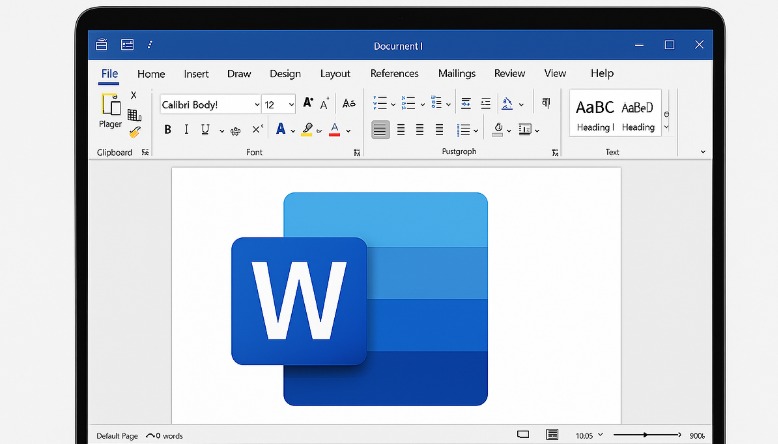778x444 pixels.
Task: Cut selection with the X icon
Action: 133,95
